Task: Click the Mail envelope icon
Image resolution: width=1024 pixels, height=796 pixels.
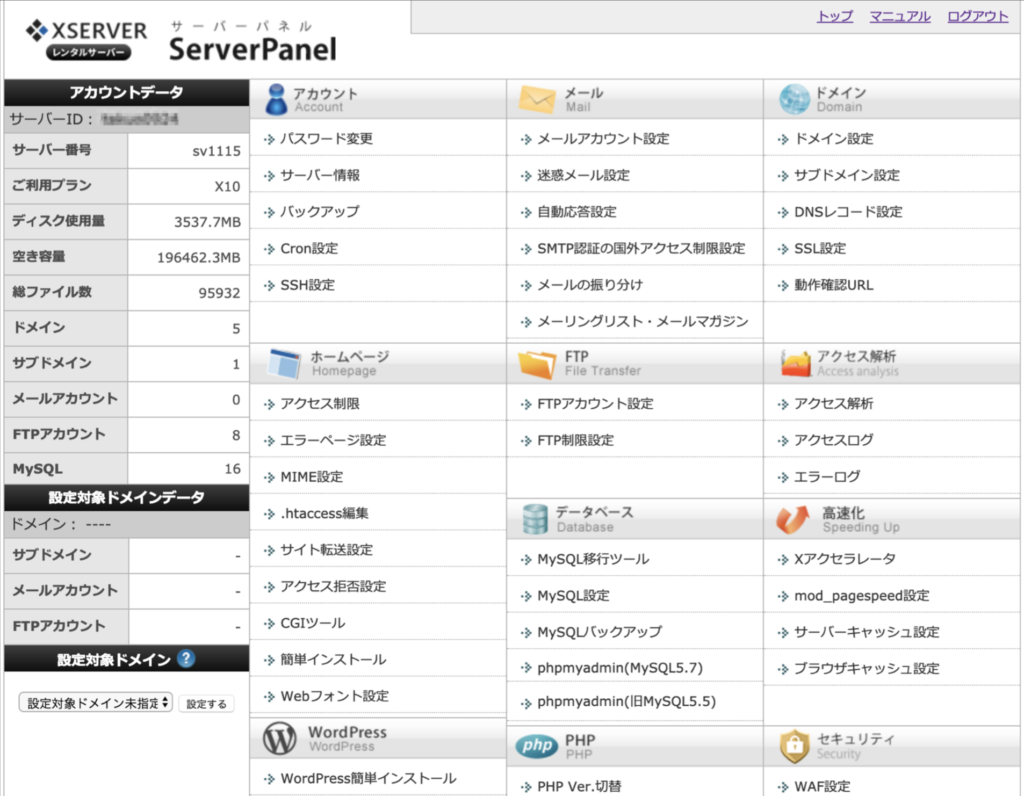Action: pos(536,99)
